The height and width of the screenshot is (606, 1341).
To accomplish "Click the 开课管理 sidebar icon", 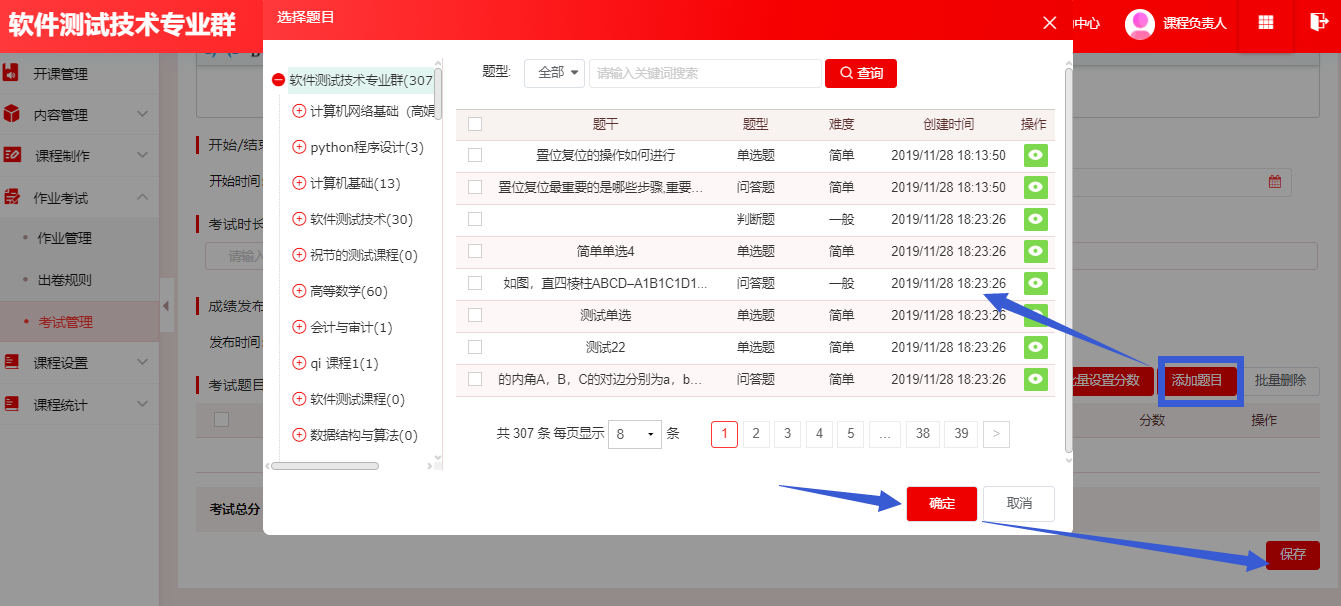I will tap(11, 73).
